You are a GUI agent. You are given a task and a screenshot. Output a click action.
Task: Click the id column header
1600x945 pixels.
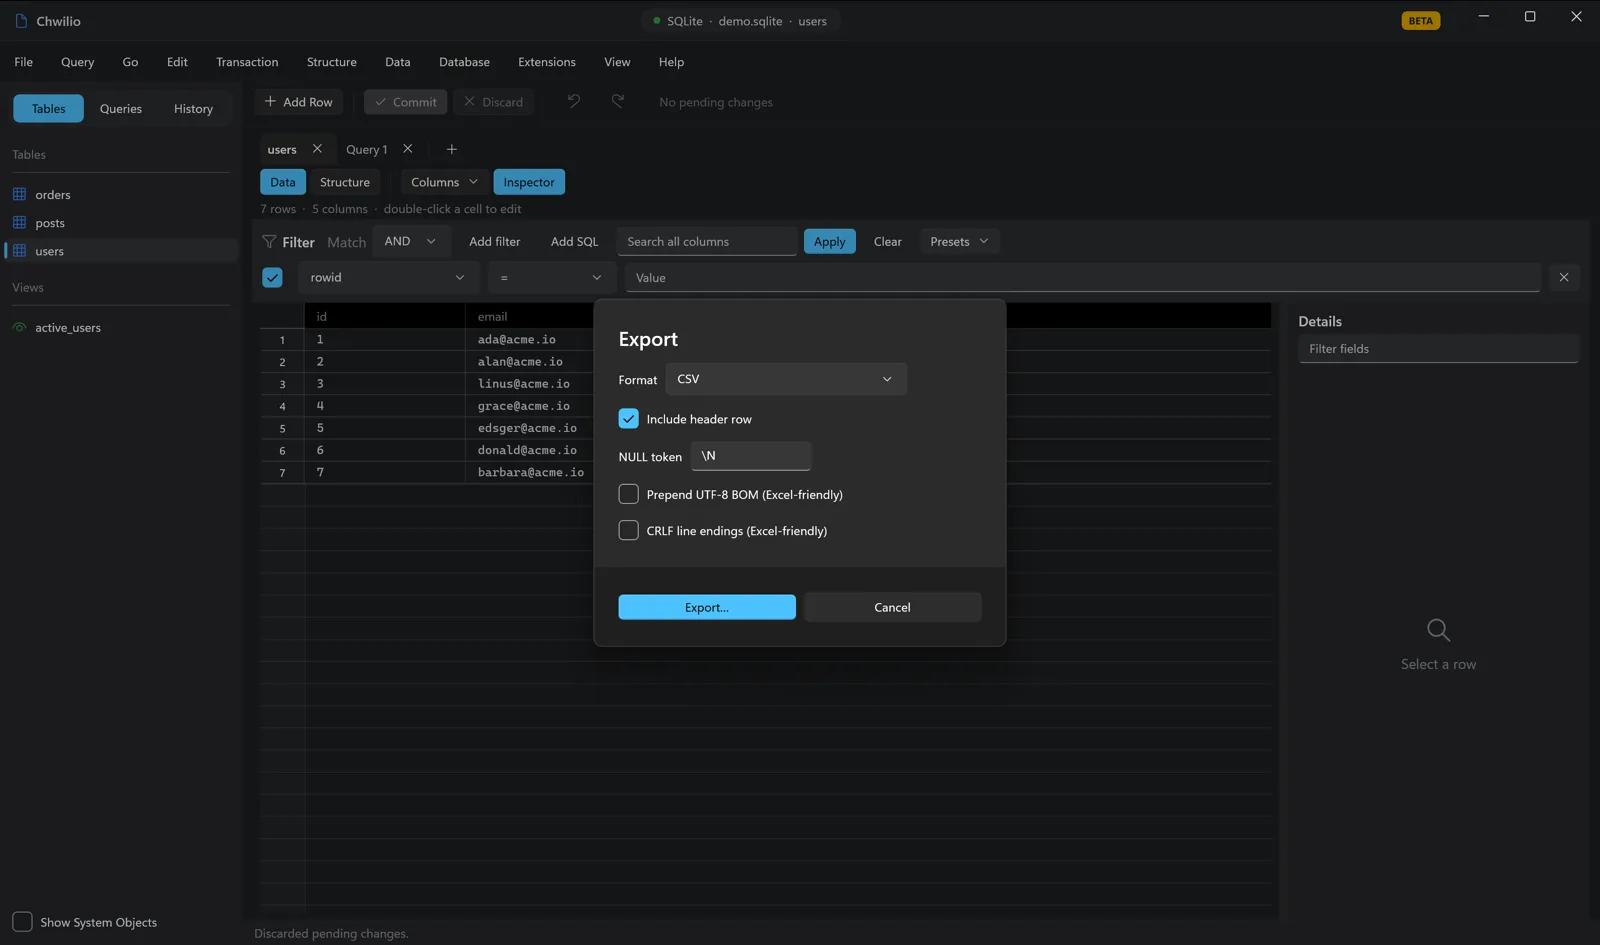point(385,316)
